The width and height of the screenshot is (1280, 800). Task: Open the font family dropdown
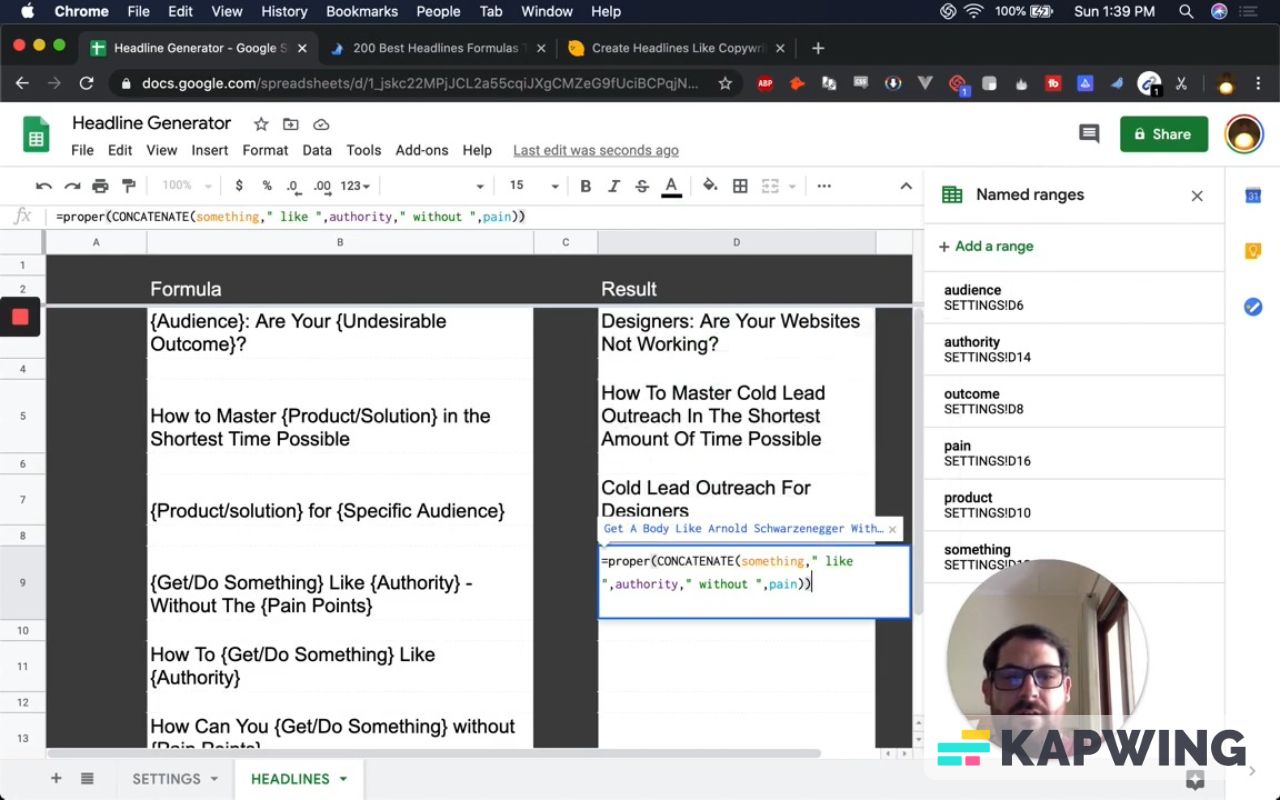click(438, 186)
